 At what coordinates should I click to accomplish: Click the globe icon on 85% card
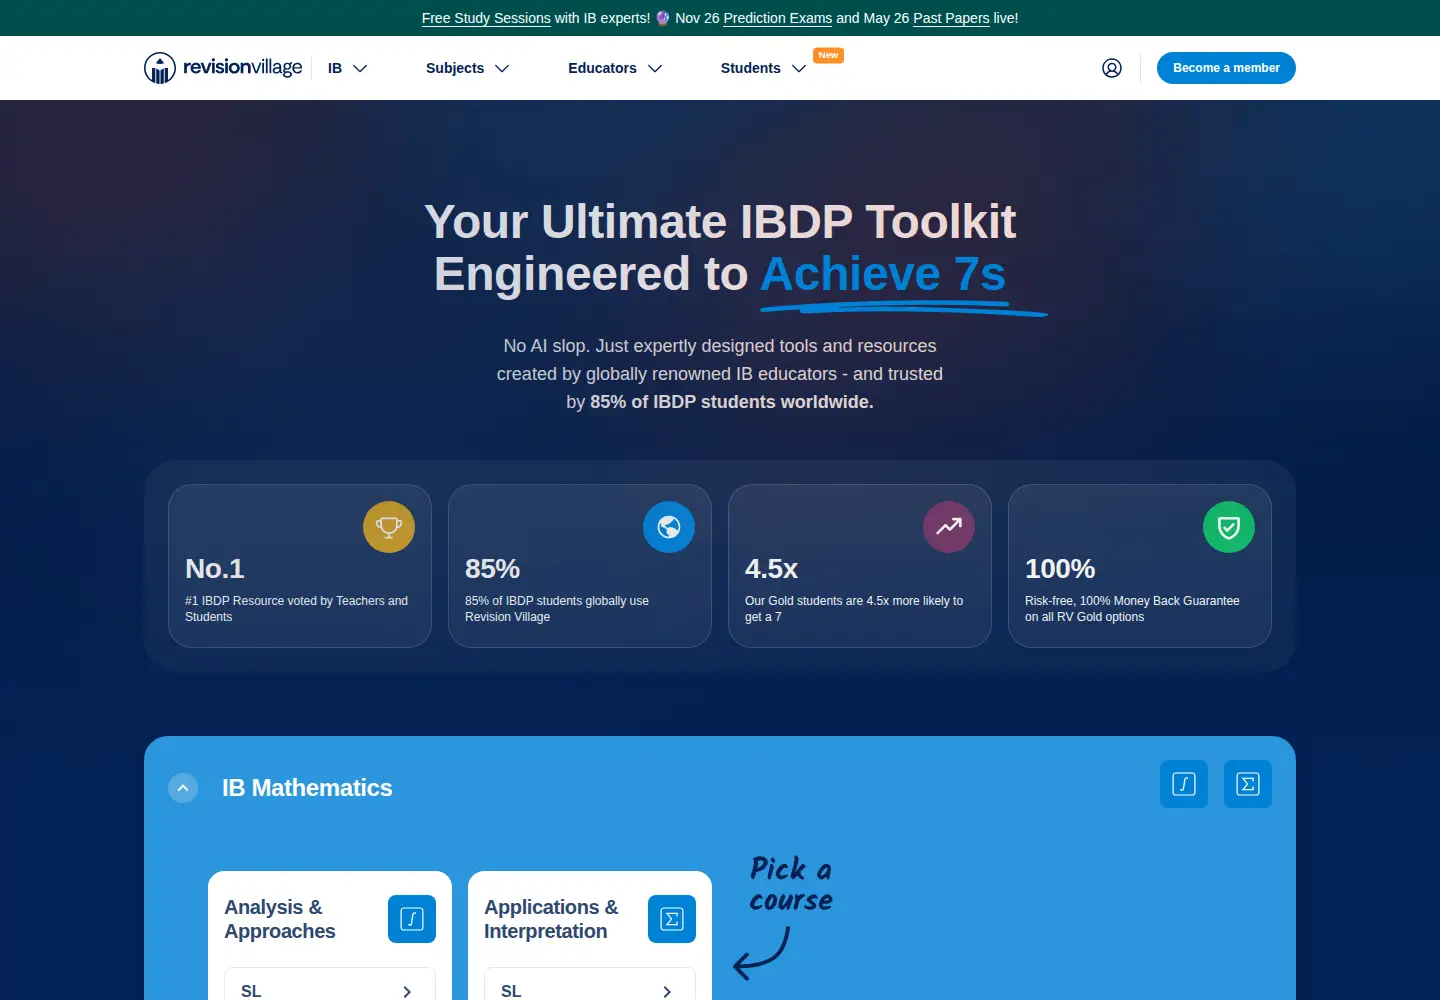(669, 527)
